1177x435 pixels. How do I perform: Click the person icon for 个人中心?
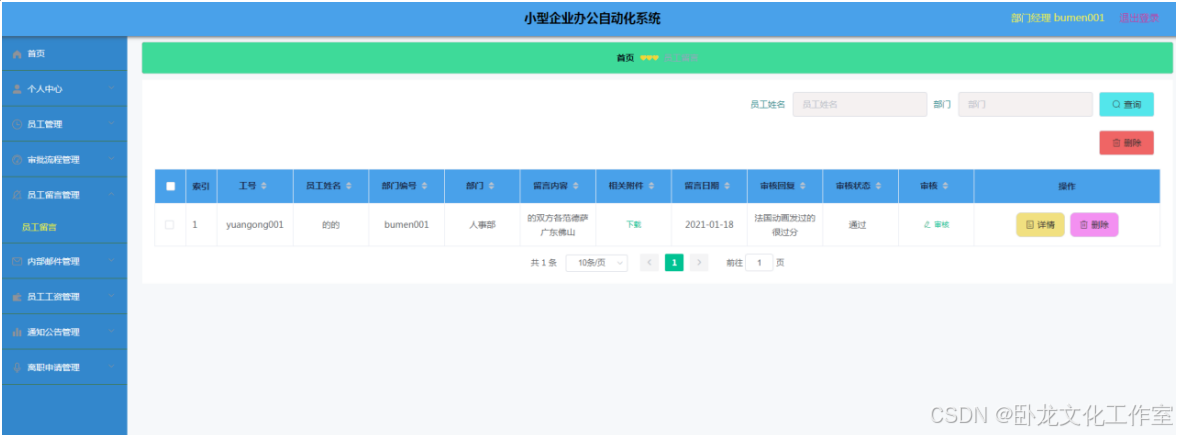pos(17,89)
